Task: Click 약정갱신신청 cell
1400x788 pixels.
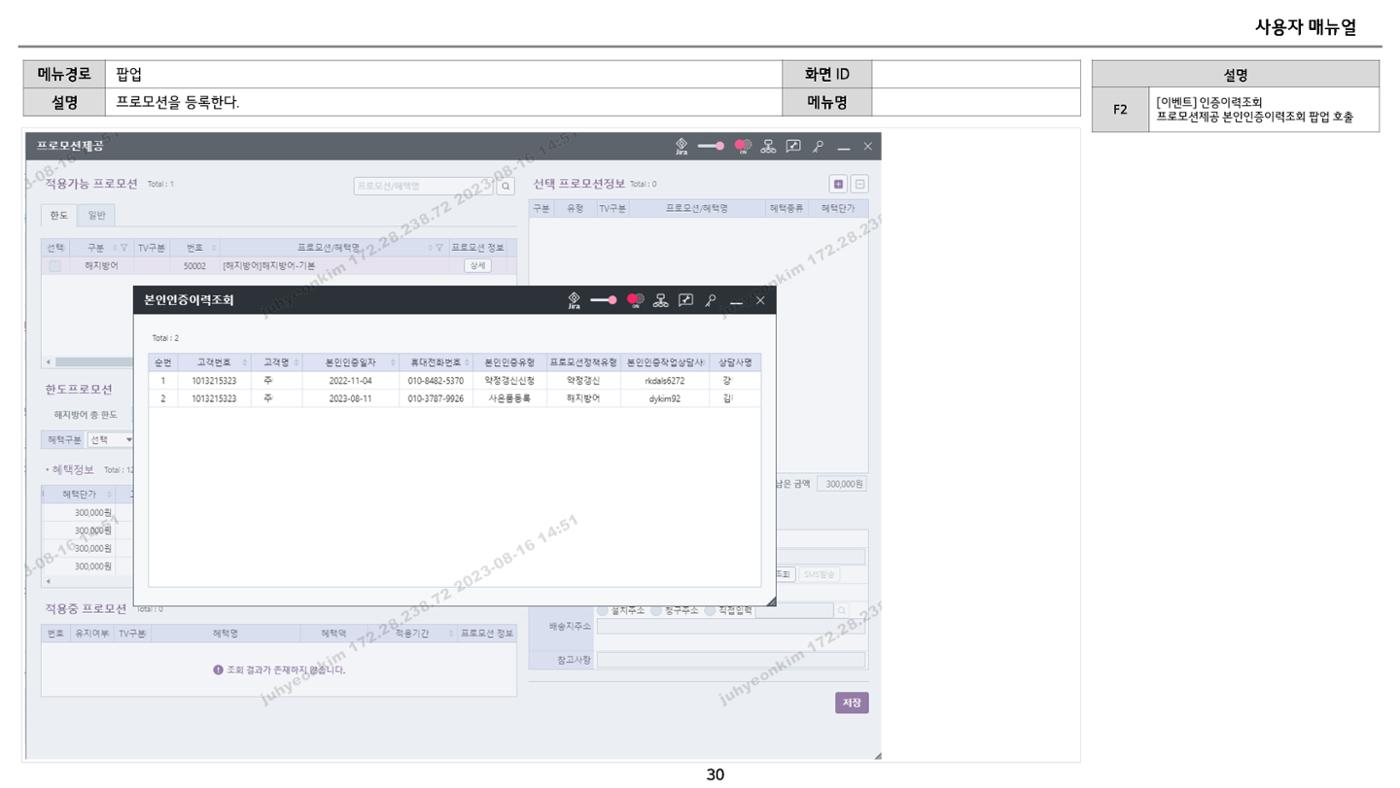Action: click(510, 381)
